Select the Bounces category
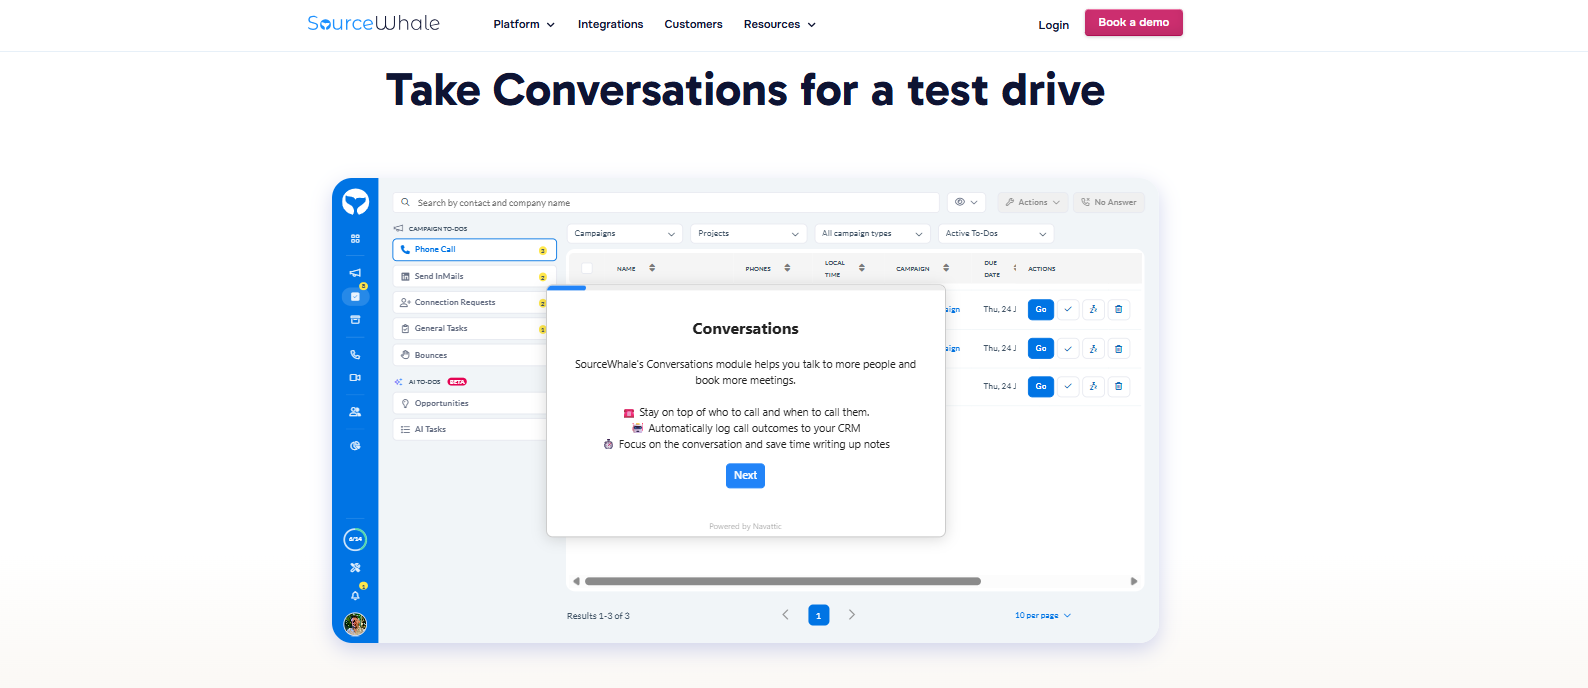This screenshot has height=688, width=1588. [x=470, y=355]
